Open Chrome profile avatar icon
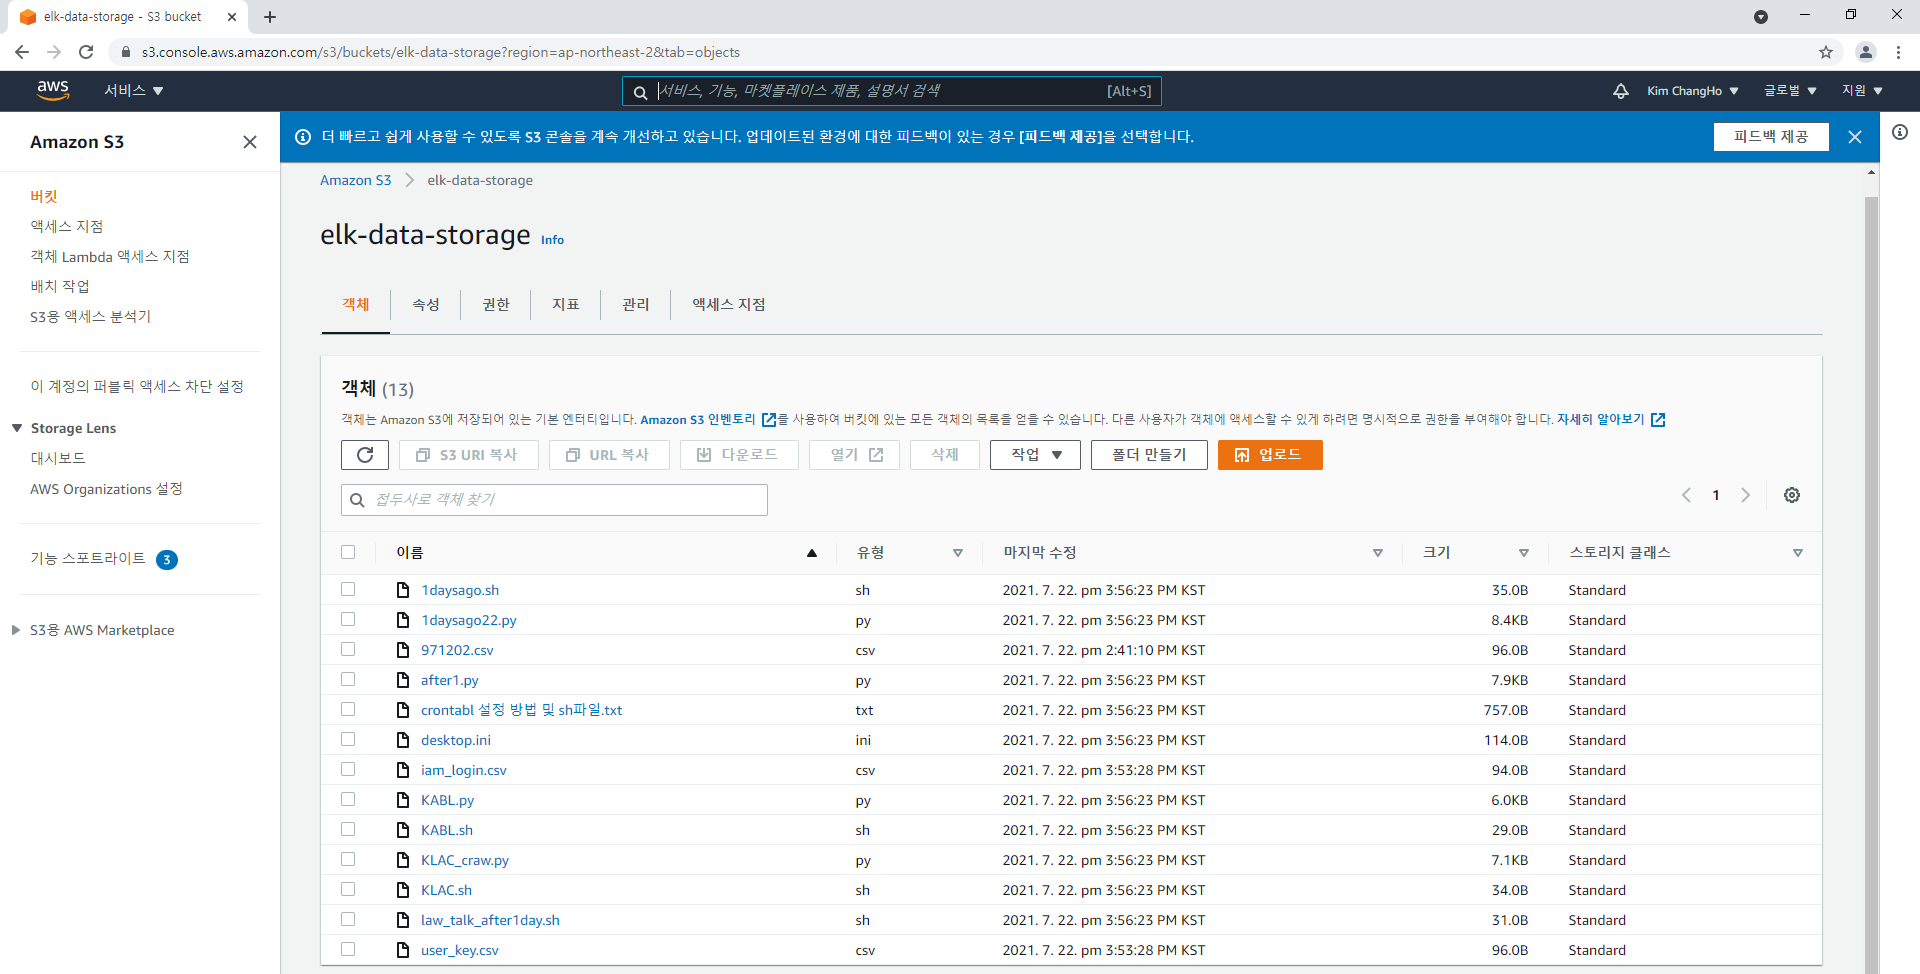1920x974 pixels. tap(1866, 52)
